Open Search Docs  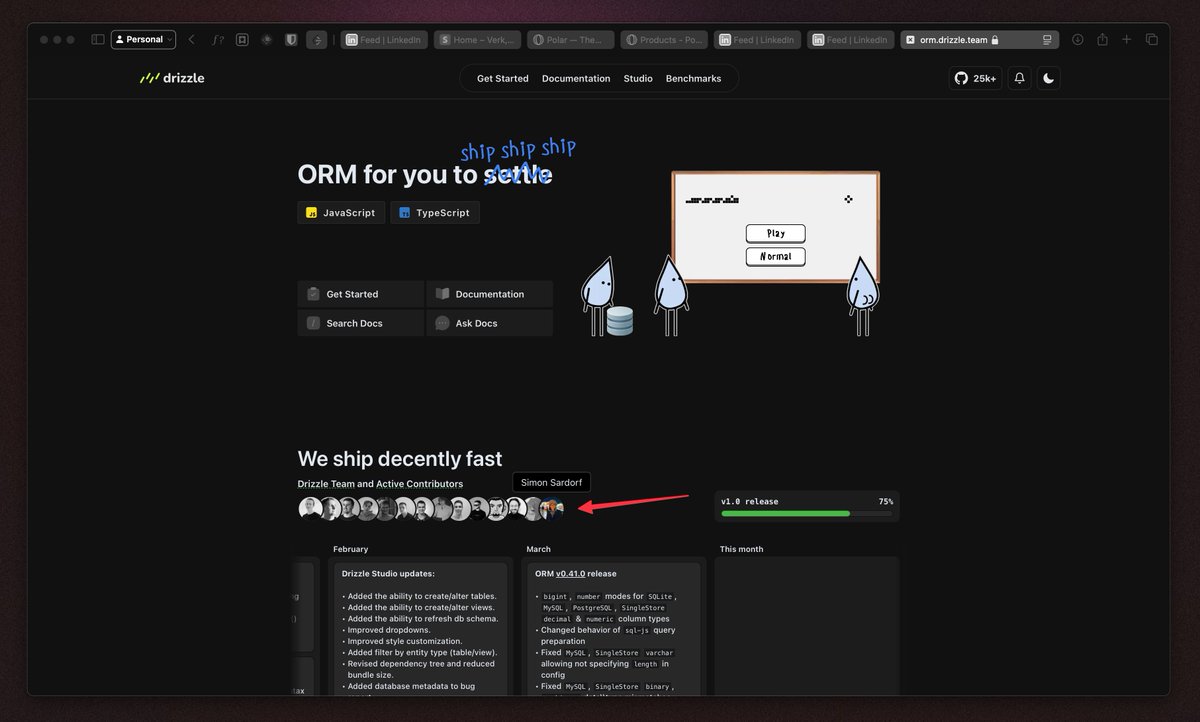coord(360,323)
